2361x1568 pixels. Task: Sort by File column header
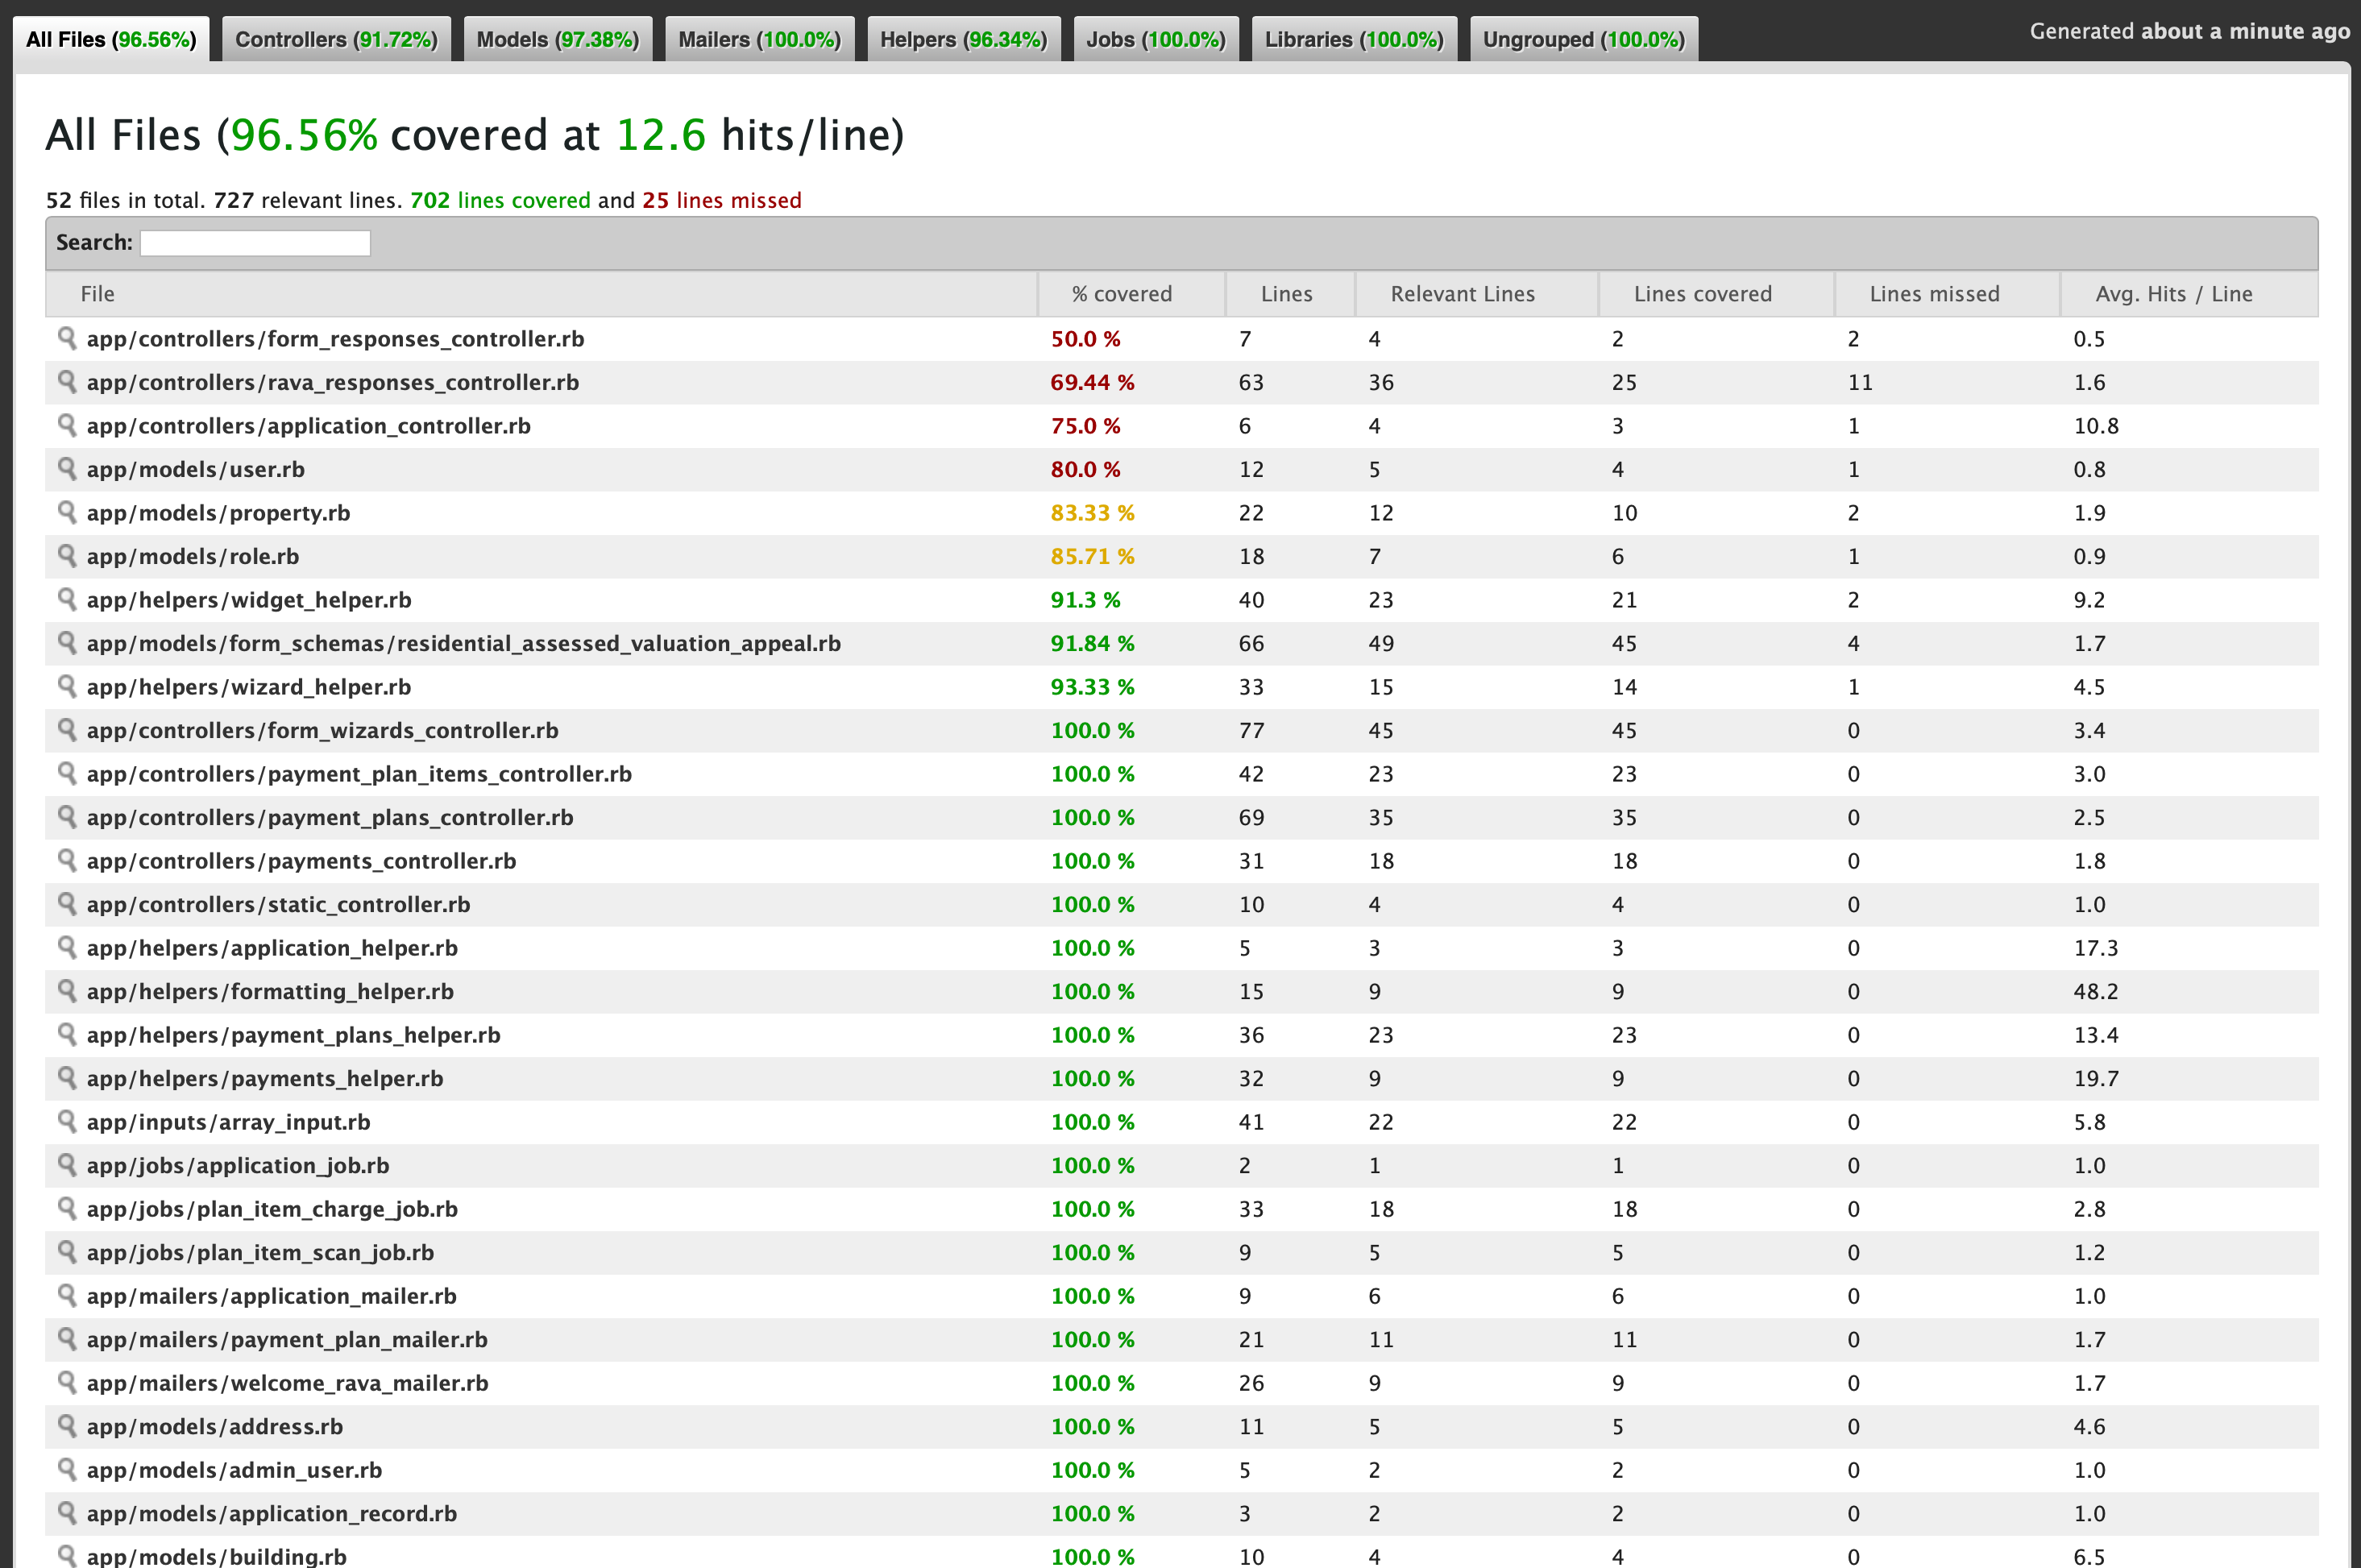(x=98, y=294)
